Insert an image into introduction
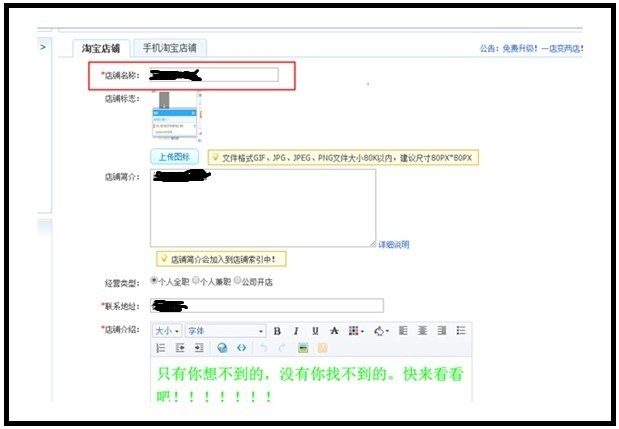Viewport: 619px width, 429px height. click(303, 348)
